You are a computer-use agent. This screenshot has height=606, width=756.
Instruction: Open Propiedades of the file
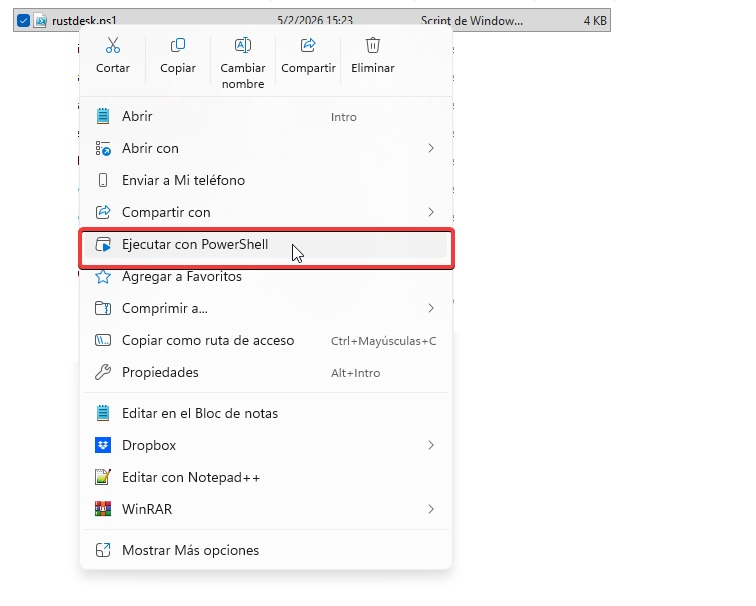click(x=160, y=372)
